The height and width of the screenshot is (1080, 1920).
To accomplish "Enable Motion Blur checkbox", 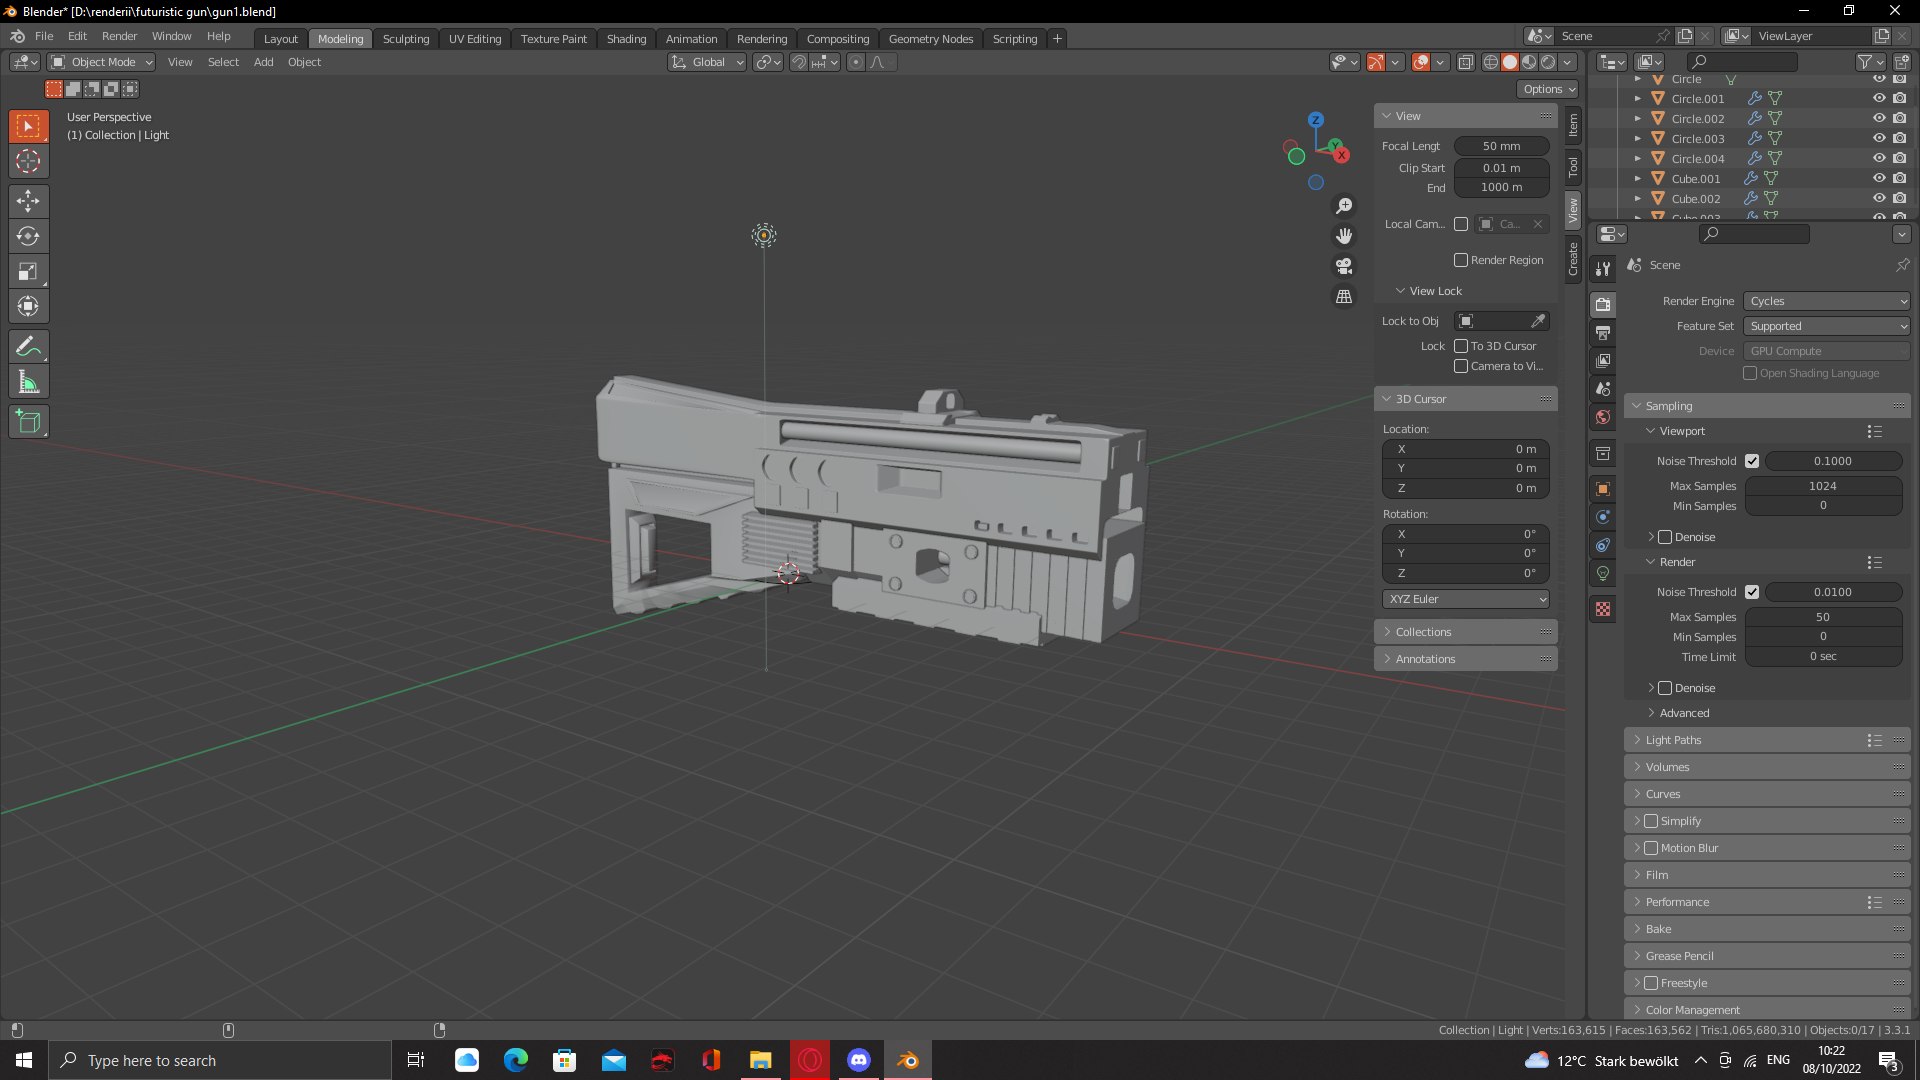I will coord(1651,848).
